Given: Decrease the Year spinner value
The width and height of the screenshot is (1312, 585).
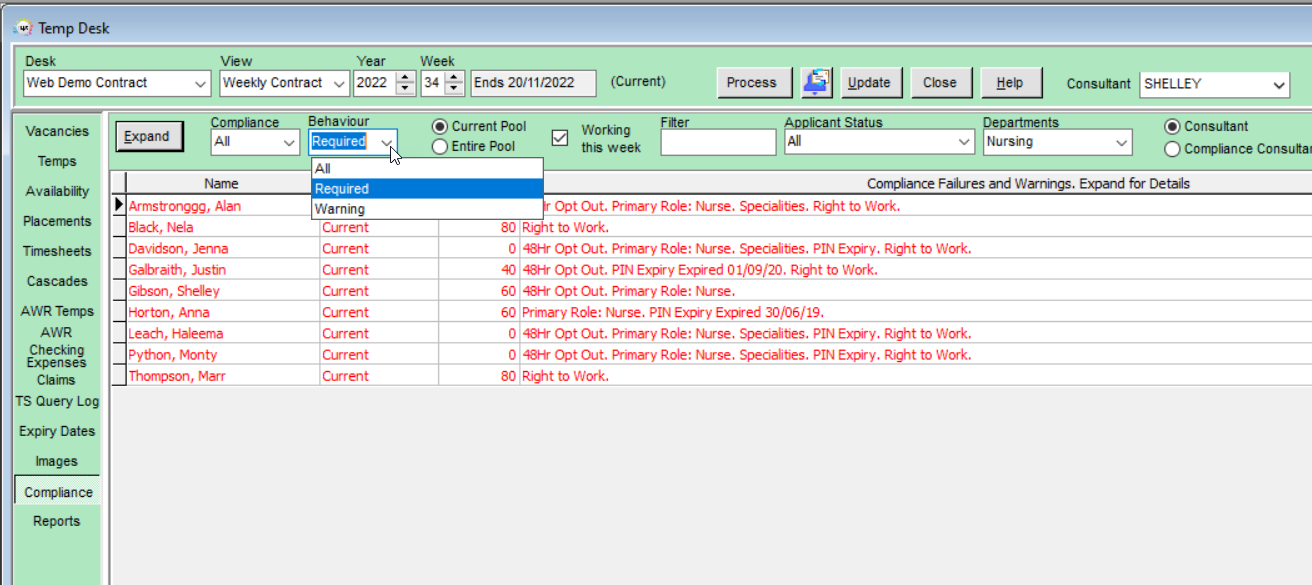Looking at the screenshot, I should click(x=405, y=89).
